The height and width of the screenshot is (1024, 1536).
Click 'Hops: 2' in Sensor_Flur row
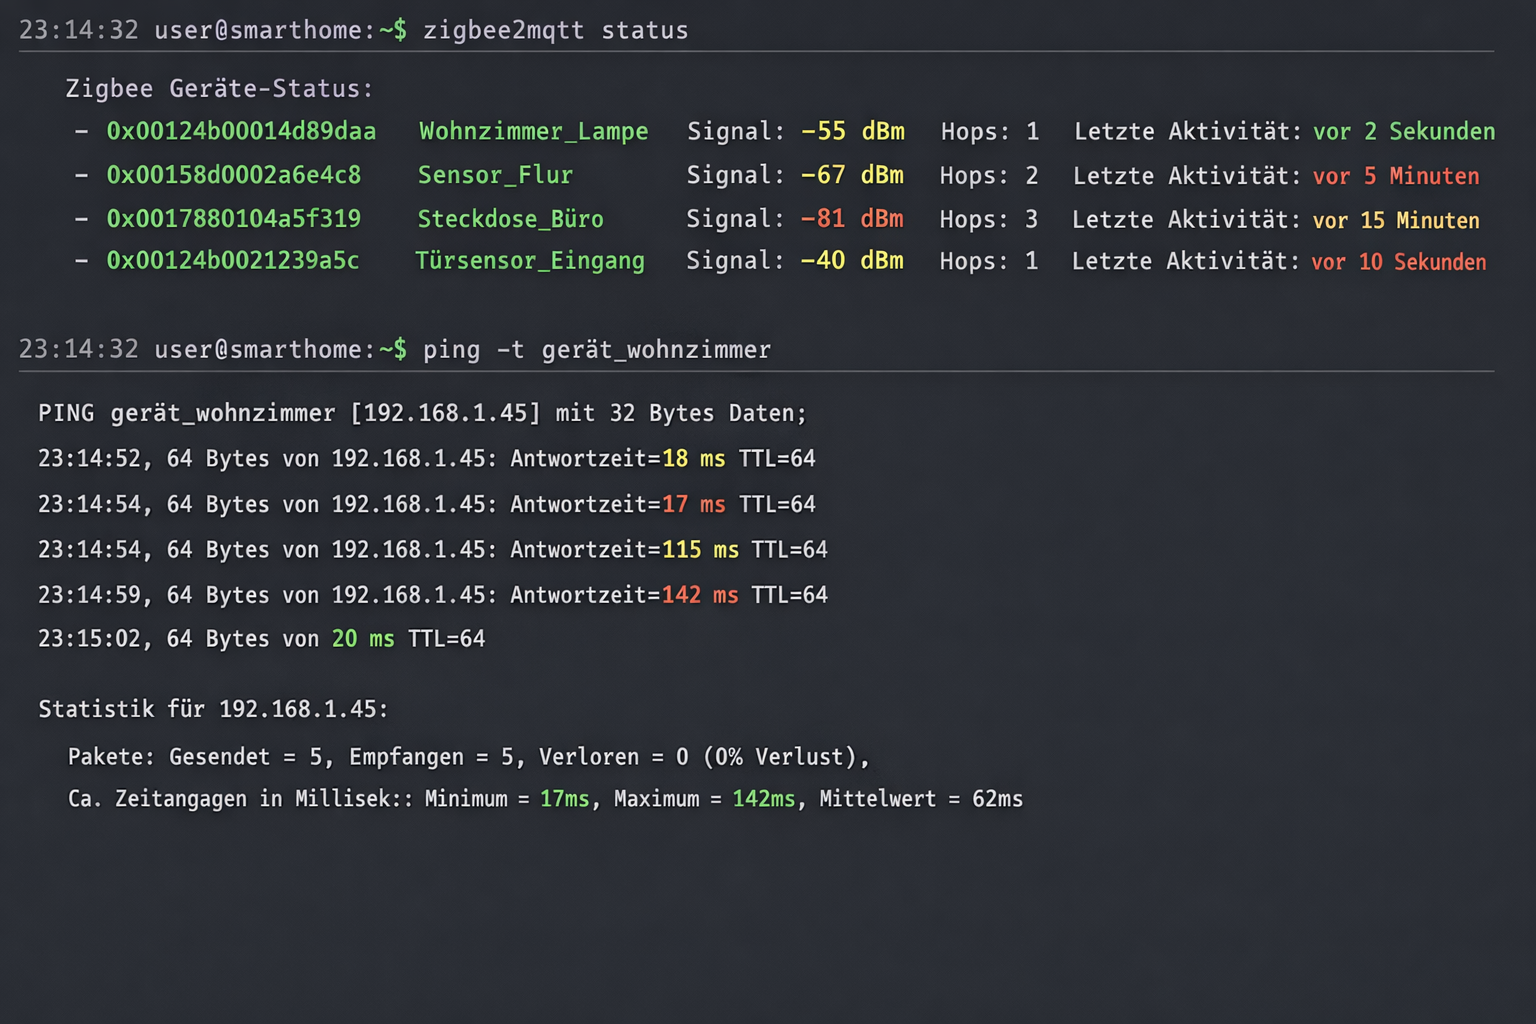(989, 176)
